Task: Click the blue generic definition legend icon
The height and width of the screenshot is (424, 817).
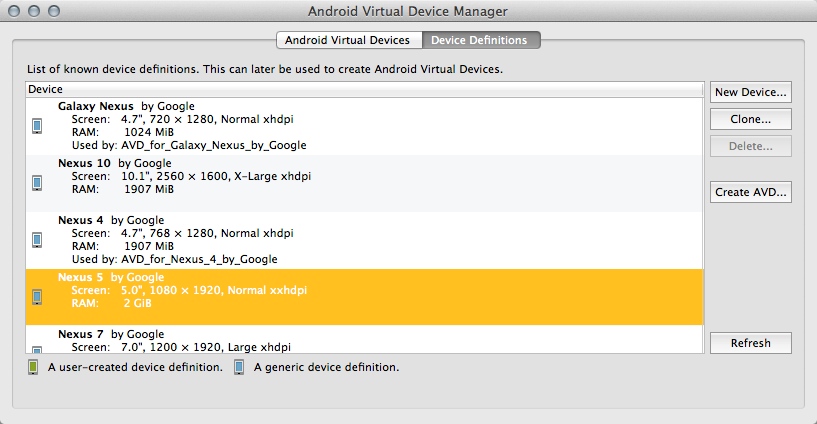Action: click(239, 367)
